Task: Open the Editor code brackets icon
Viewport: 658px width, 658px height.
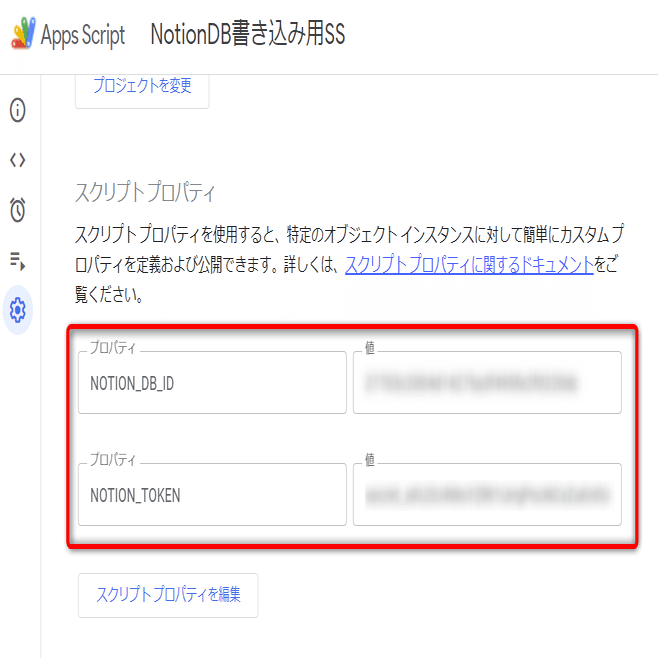Action: [x=18, y=160]
